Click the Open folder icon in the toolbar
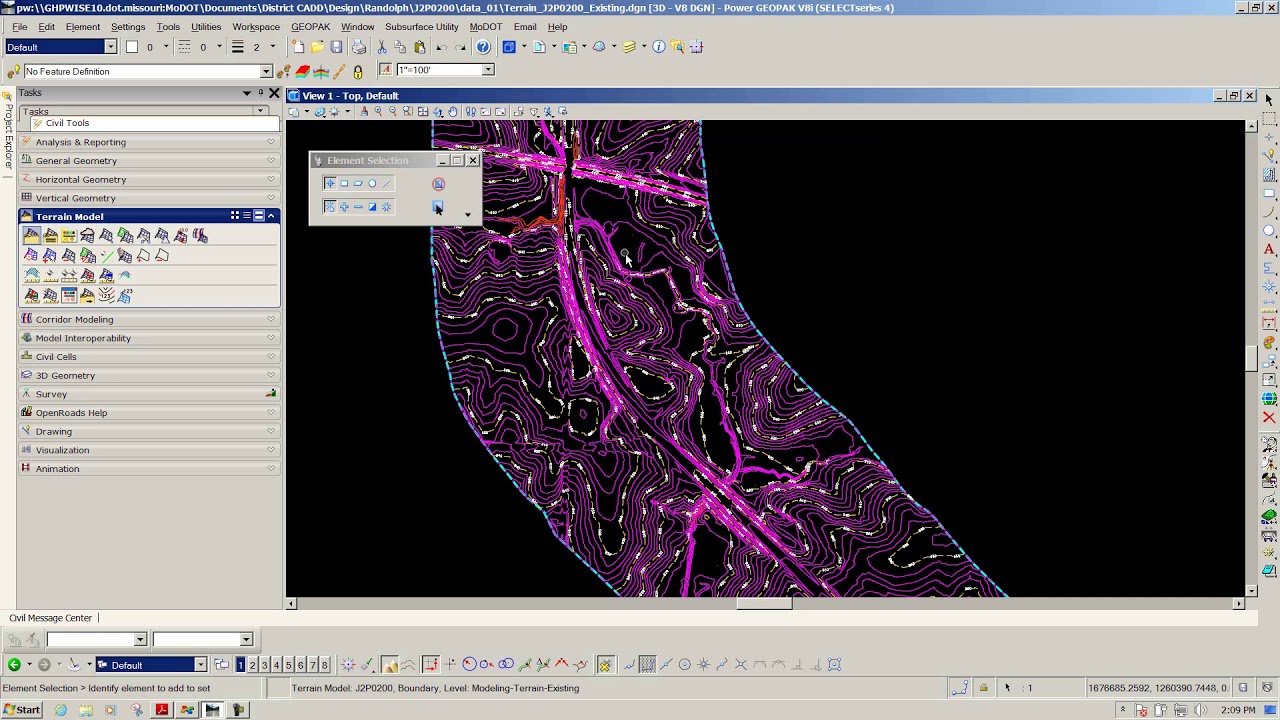 [317, 47]
